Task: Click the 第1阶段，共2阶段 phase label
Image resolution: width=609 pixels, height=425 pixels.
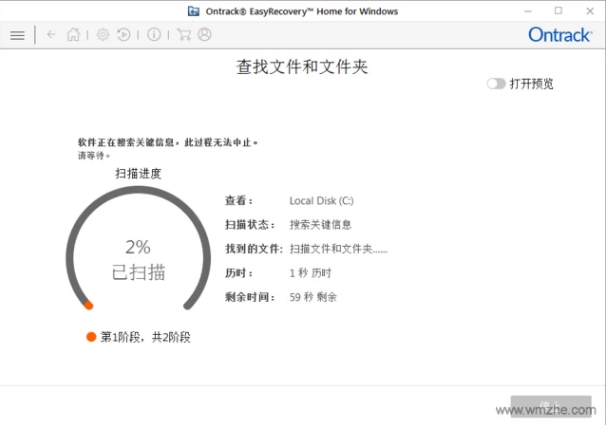Action: (146, 337)
